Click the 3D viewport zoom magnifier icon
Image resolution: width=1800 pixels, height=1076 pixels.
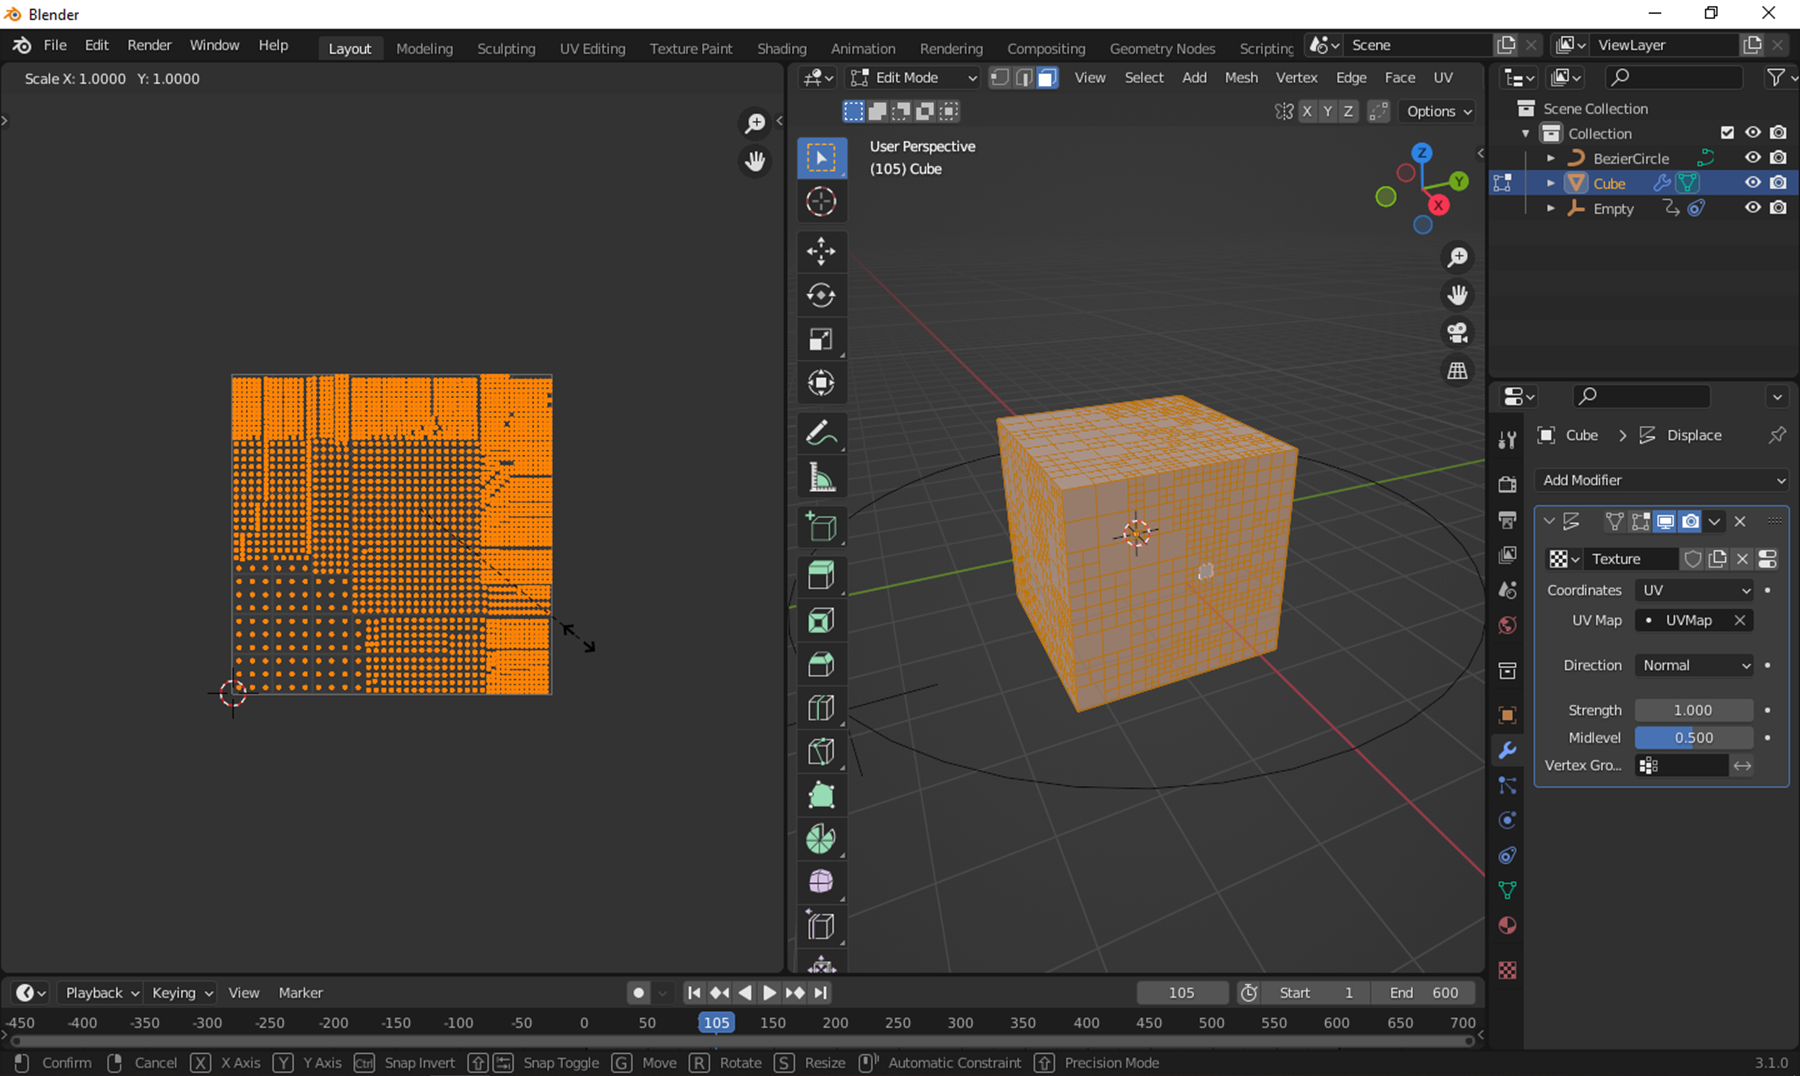click(1457, 257)
